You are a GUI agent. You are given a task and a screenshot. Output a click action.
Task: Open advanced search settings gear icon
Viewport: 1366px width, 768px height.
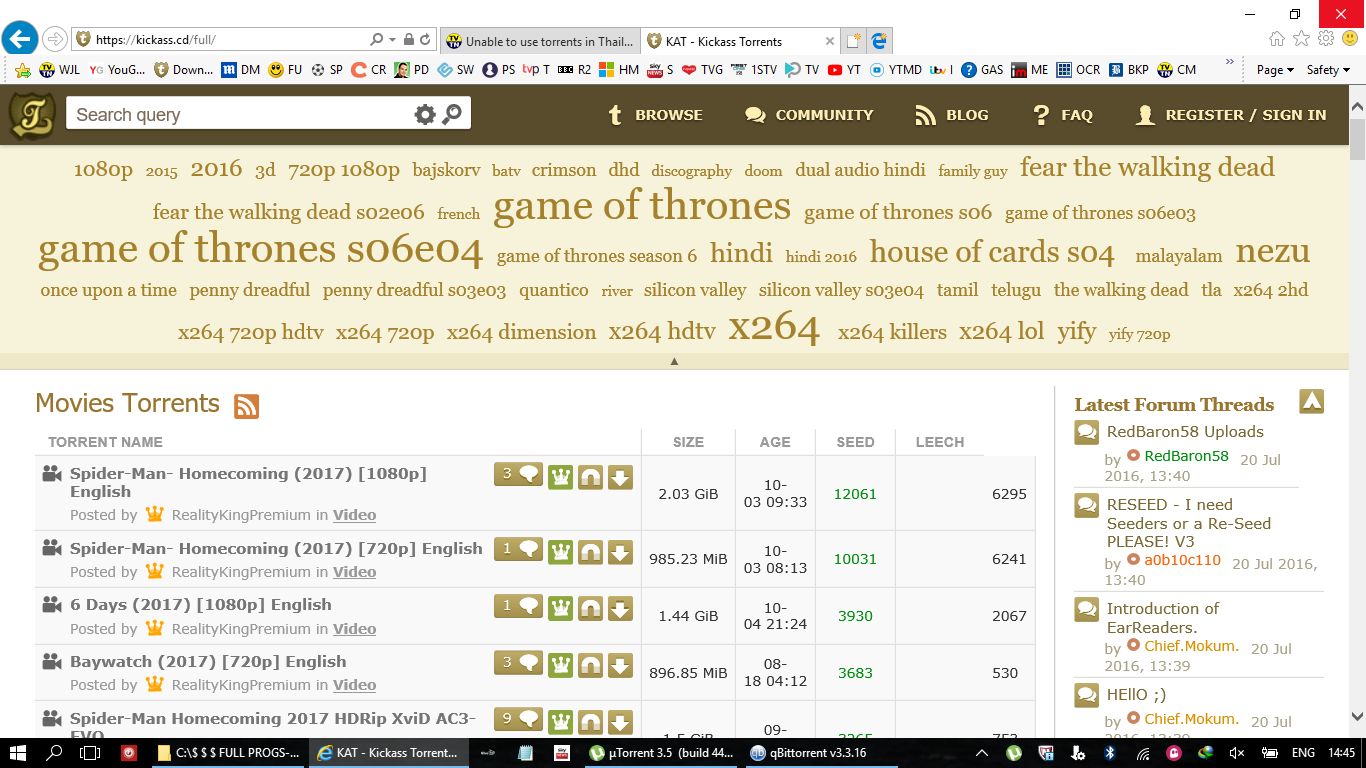(425, 115)
